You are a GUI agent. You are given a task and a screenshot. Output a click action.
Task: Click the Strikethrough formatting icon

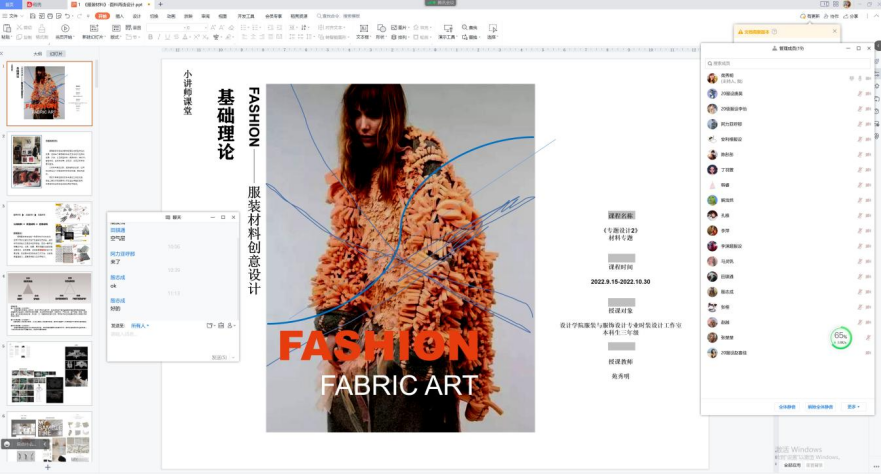(x=176, y=37)
